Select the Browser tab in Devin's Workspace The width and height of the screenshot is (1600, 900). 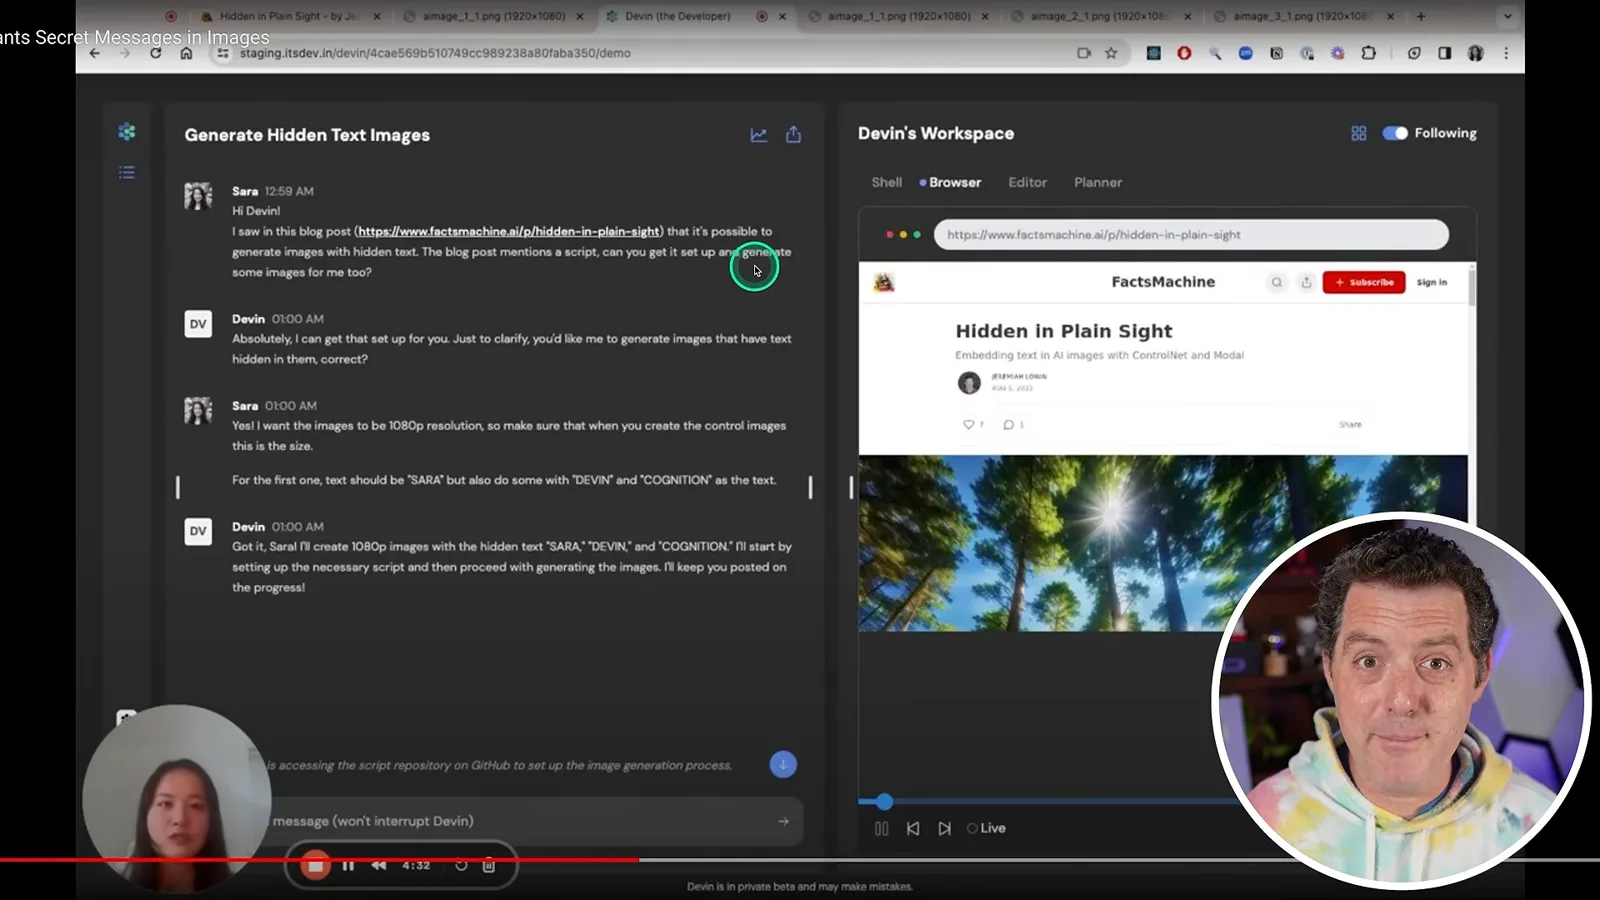[955, 182]
